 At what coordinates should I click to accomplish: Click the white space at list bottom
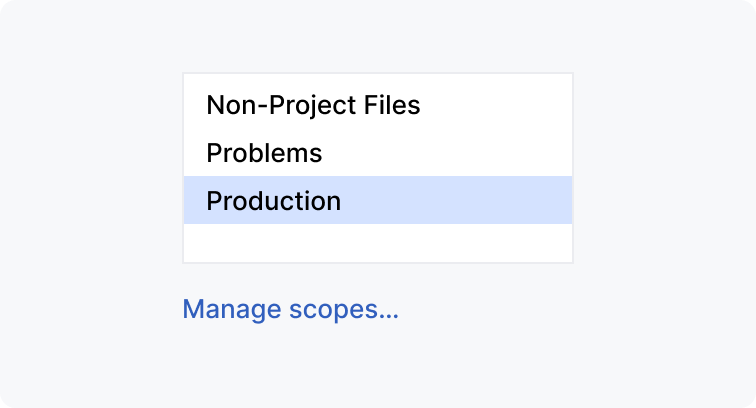coord(377,244)
